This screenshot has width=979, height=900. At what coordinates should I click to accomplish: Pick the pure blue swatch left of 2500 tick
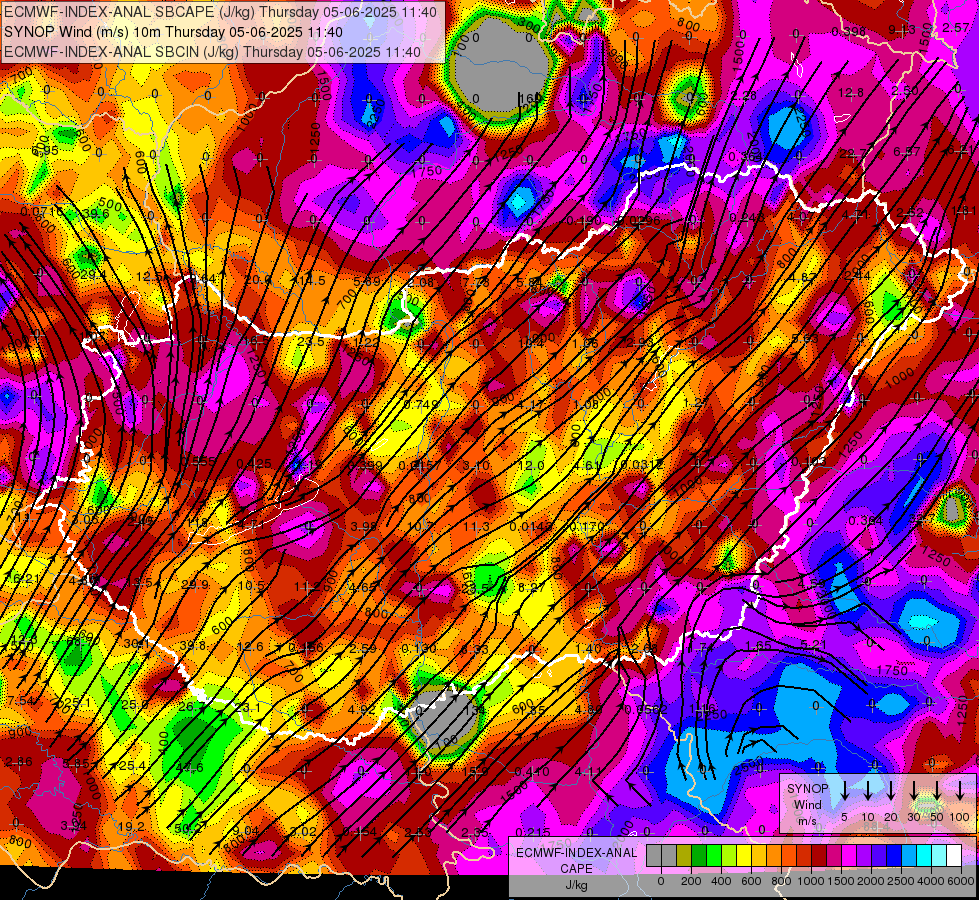click(895, 855)
